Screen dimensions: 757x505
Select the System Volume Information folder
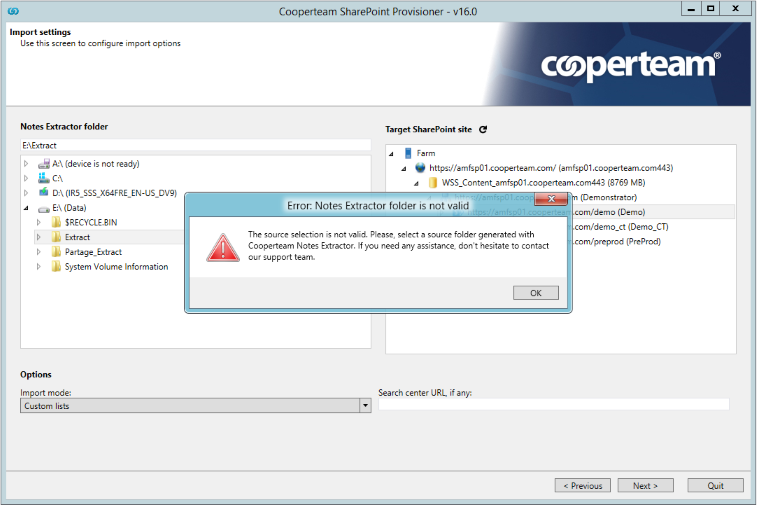(x=116, y=267)
